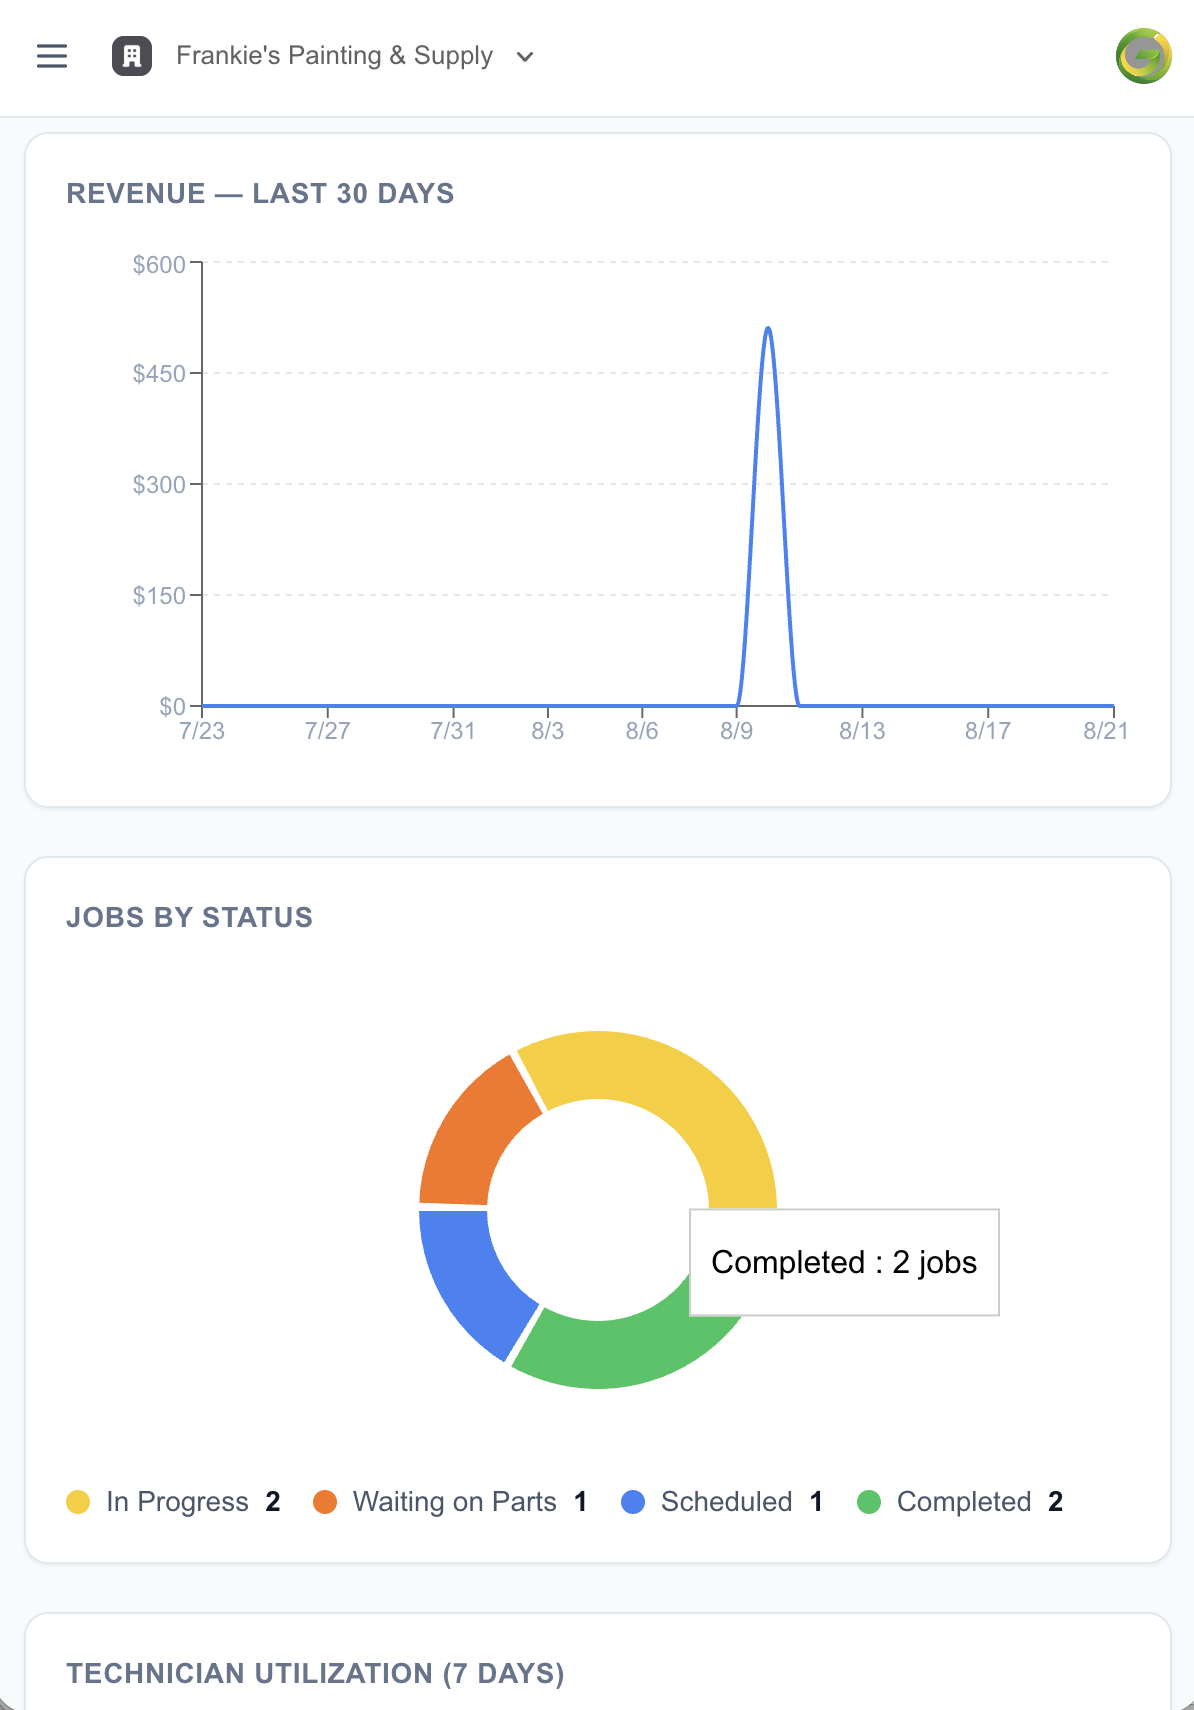The image size is (1194, 1710).
Task: Click the orange Waiting on Parts legend dot
Action: point(325,1502)
